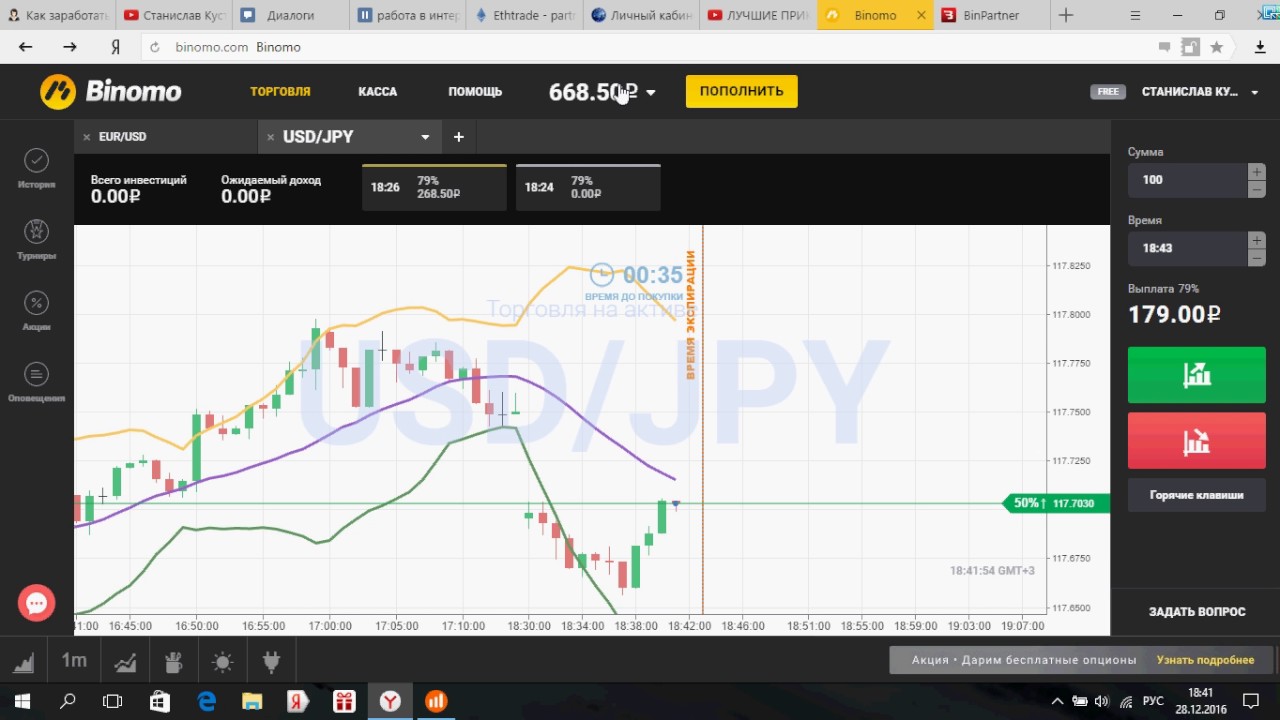Click the РУС language indicator
1280x720 pixels.
point(1153,701)
